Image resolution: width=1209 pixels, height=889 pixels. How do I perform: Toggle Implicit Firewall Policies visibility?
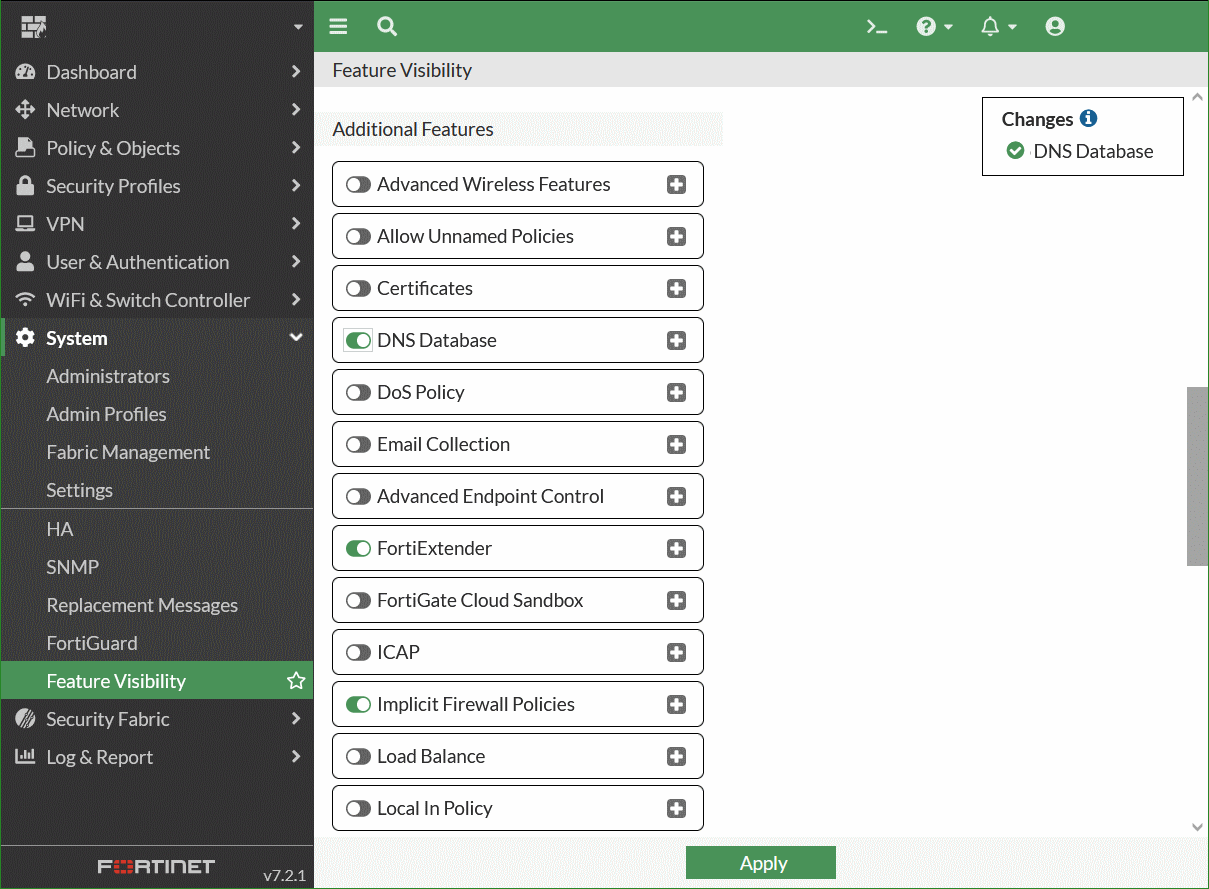point(357,704)
